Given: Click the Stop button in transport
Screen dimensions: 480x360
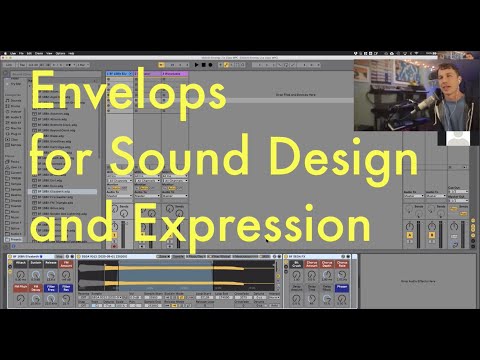Looking at the screenshot, I should pyautogui.click(x=203, y=65).
